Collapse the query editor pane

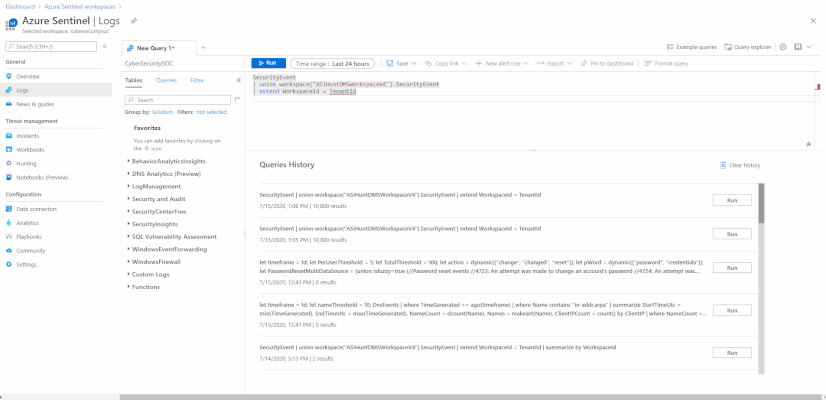(x=809, y=144)
